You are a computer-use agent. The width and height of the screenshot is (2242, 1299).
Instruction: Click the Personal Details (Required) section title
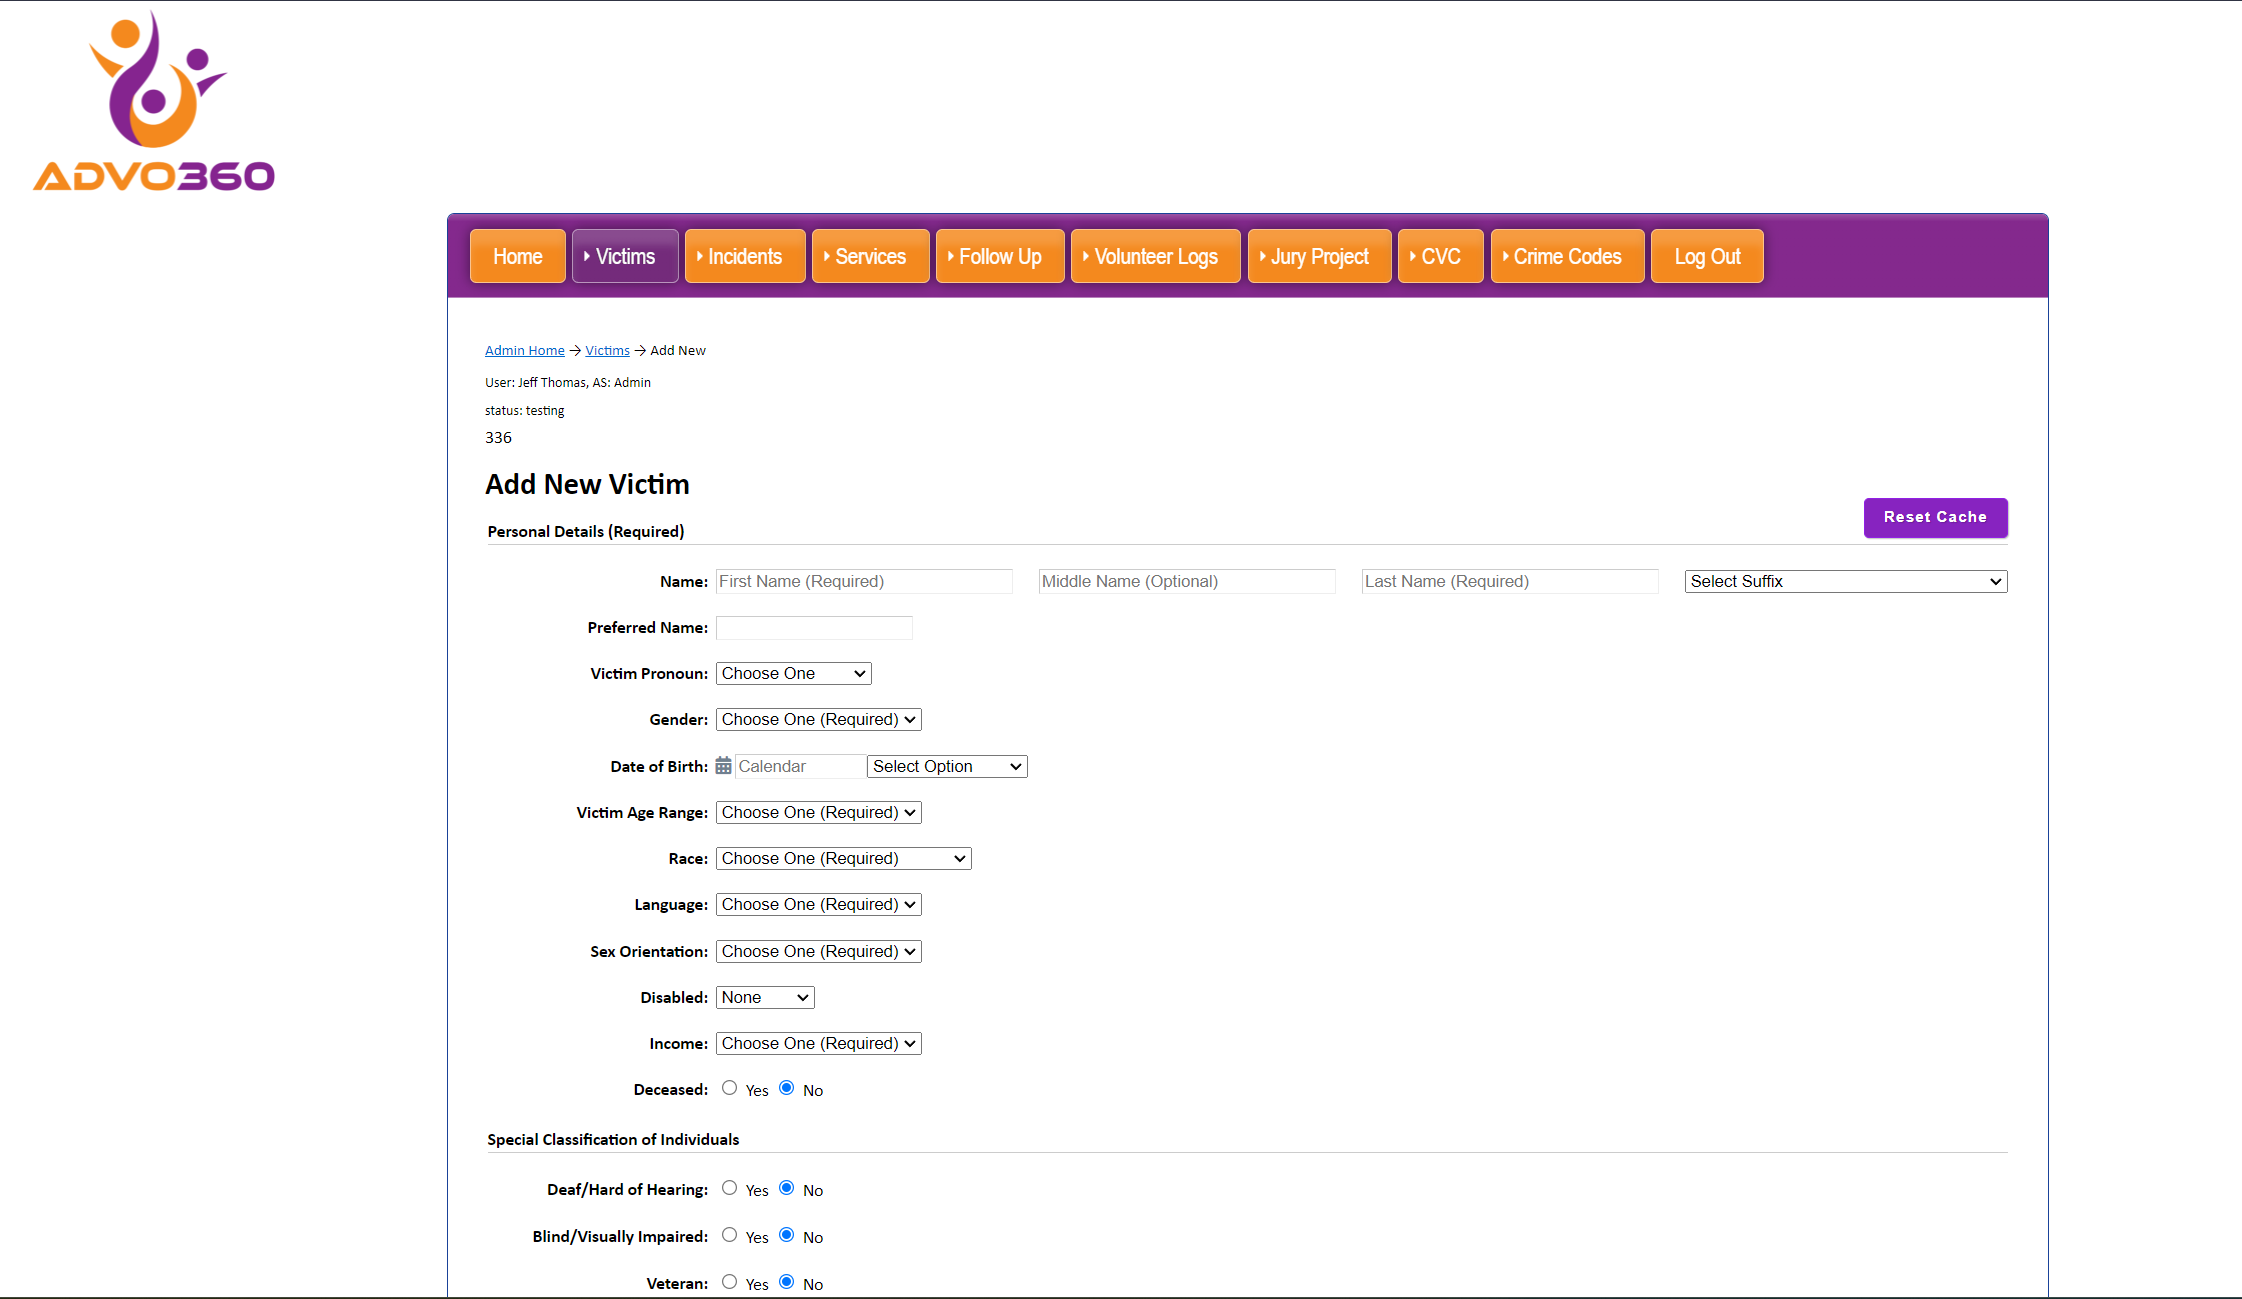[x=586, y=532]
